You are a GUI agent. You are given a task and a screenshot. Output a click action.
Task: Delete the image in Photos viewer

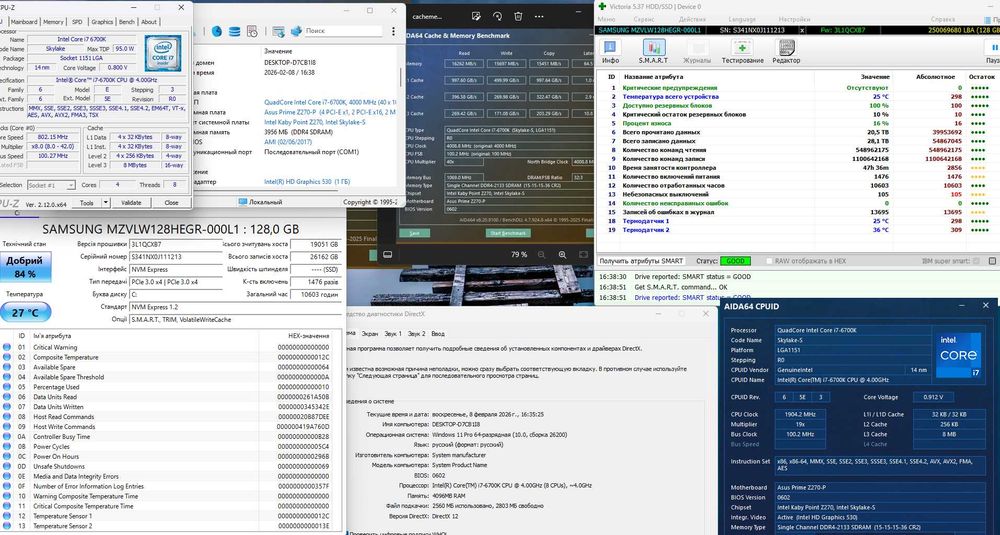pyautogui.click(x=518, y=17)
